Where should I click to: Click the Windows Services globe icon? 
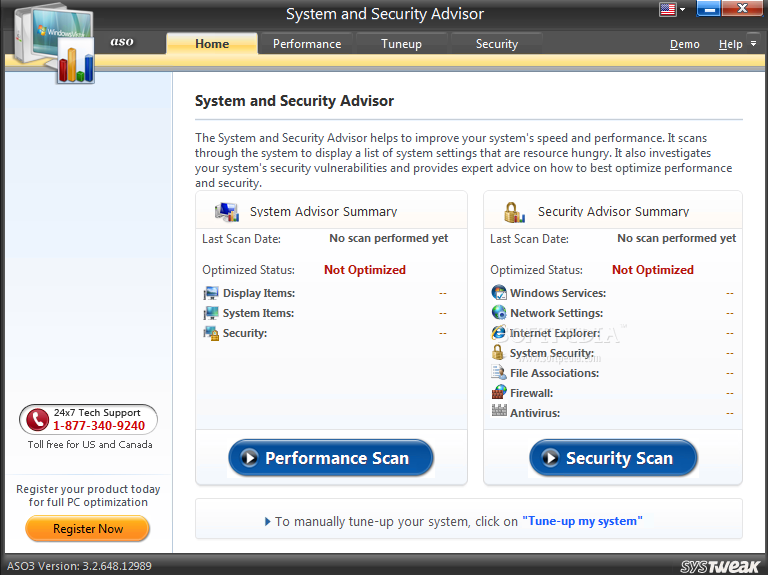pos(499,293)
